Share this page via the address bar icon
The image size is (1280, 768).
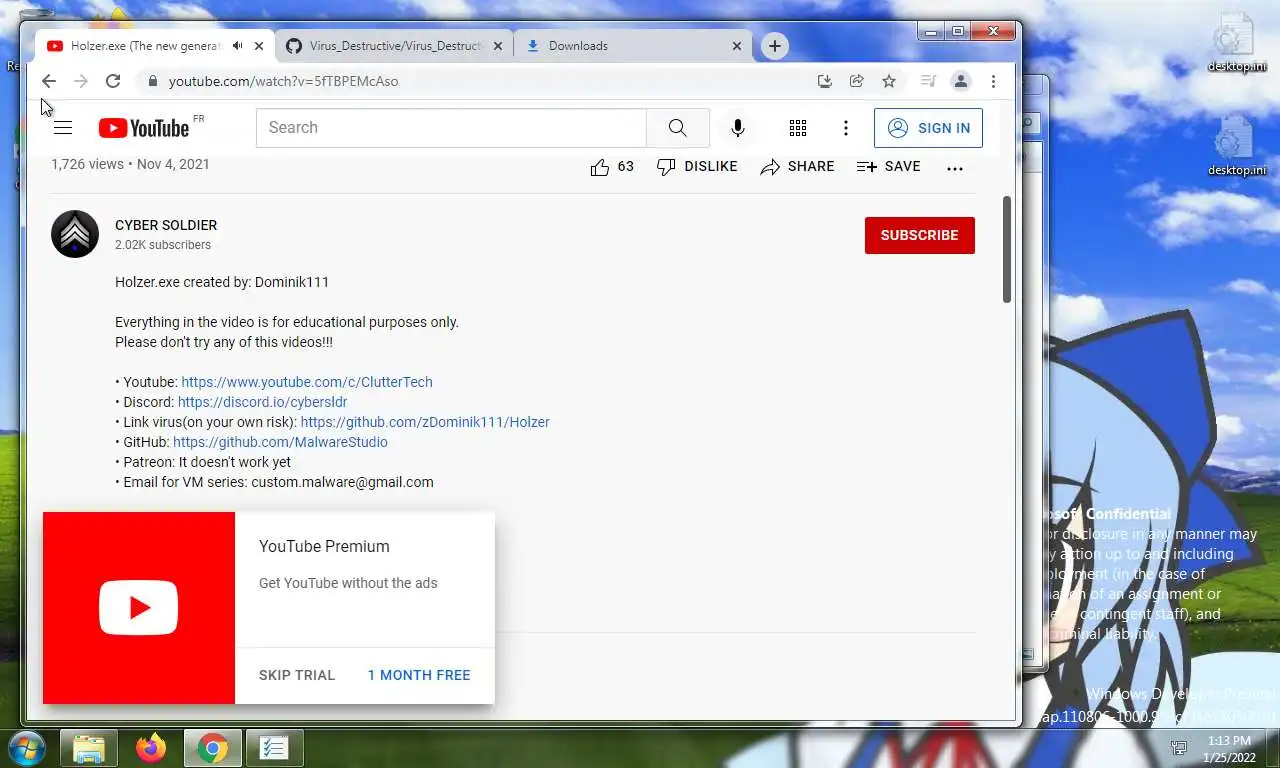pos(857,81)
